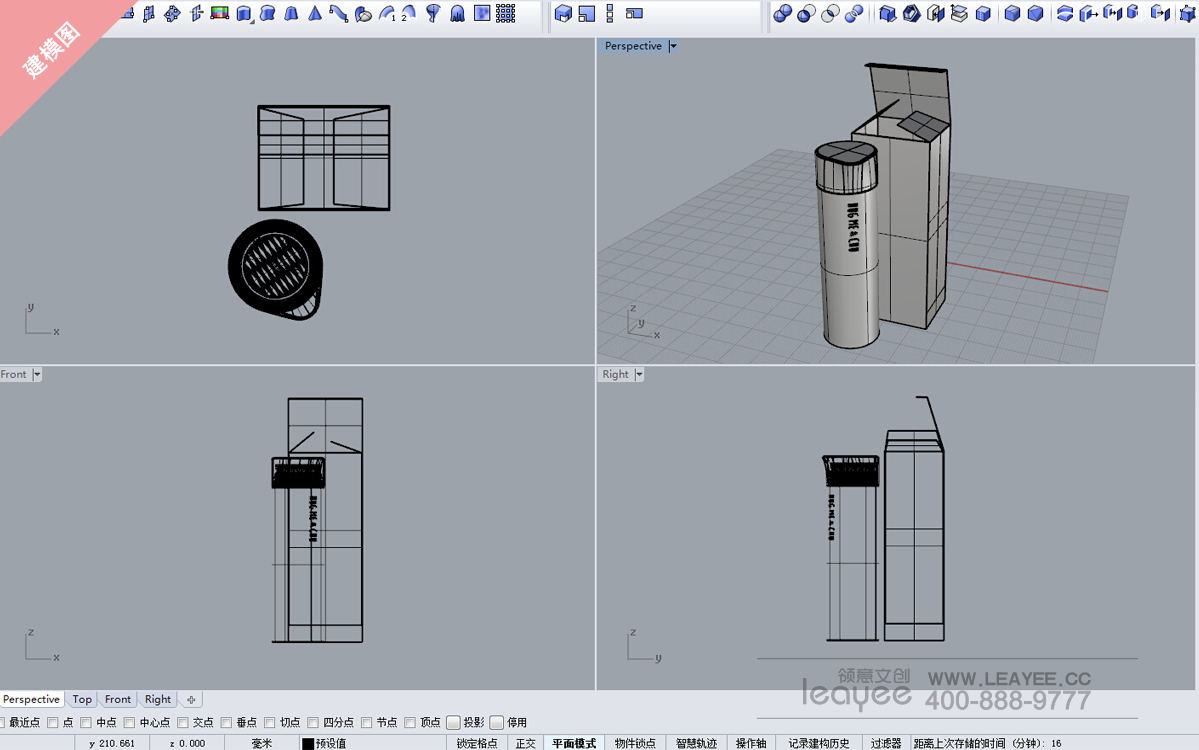Switch to the Top viewport tab

coord(82,700)
